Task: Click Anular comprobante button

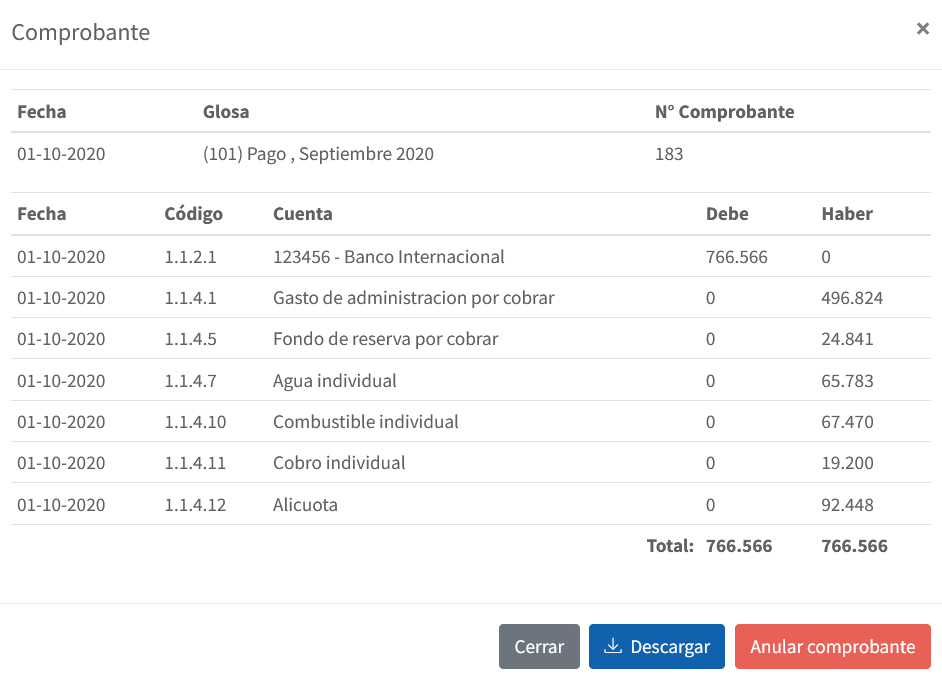Action: click(832, 647)
